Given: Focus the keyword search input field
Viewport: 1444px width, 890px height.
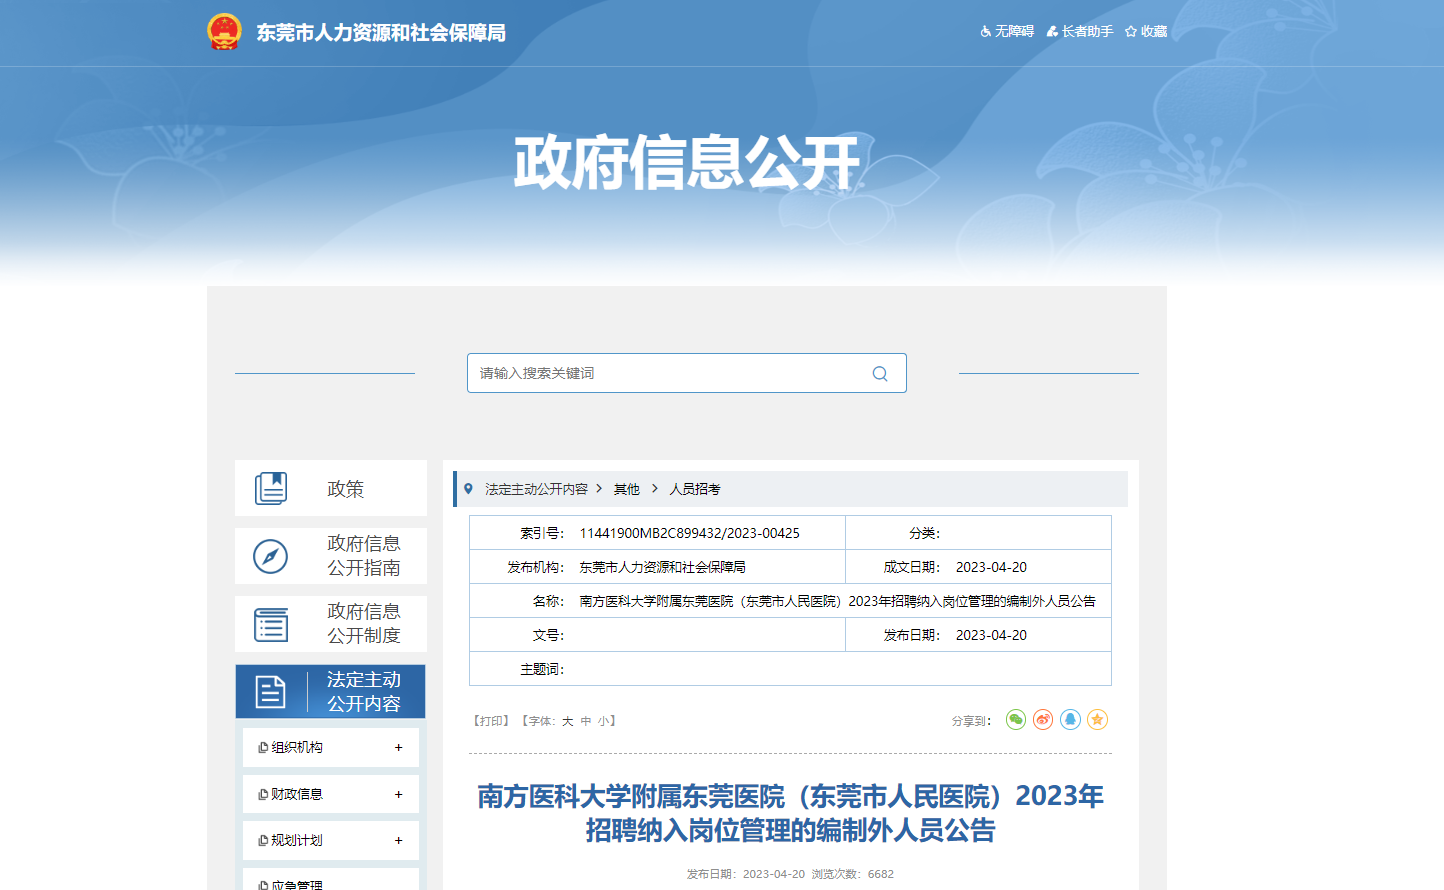Looking at the screenshot, I should [665, 373].
